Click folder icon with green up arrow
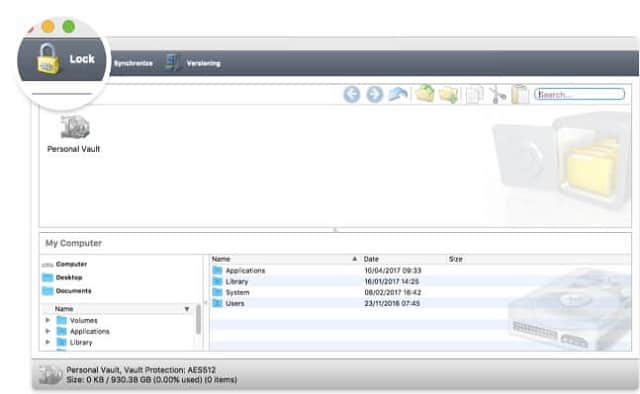 [x=424, y=93]
